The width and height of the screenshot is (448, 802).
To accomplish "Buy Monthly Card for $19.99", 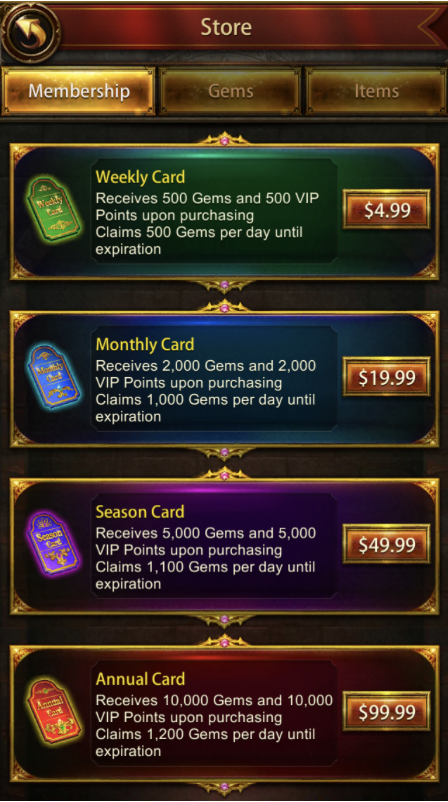I will 387,377.
